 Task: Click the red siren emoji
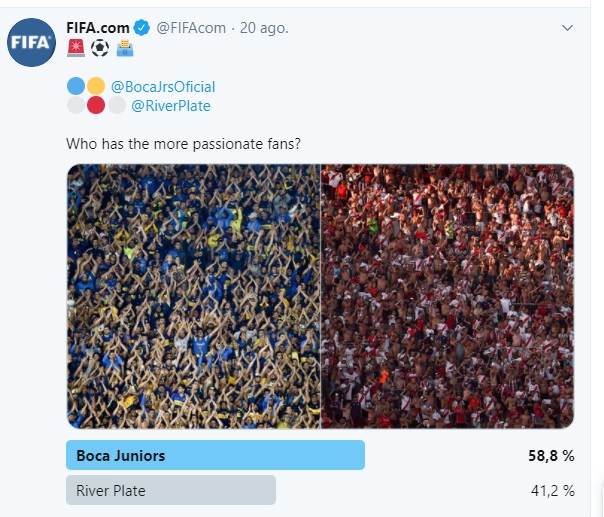click(x=76, y=47)
